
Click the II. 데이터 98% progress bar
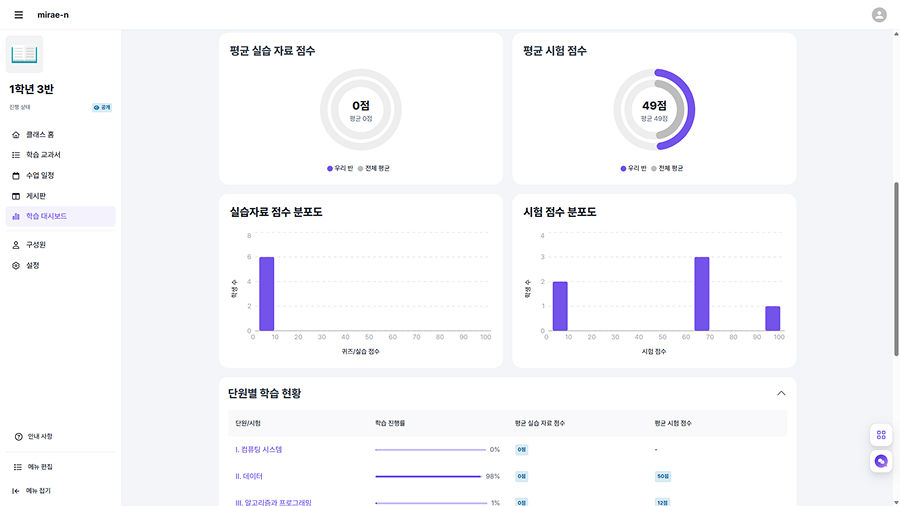pyautogui.click(x=428, y=476)
